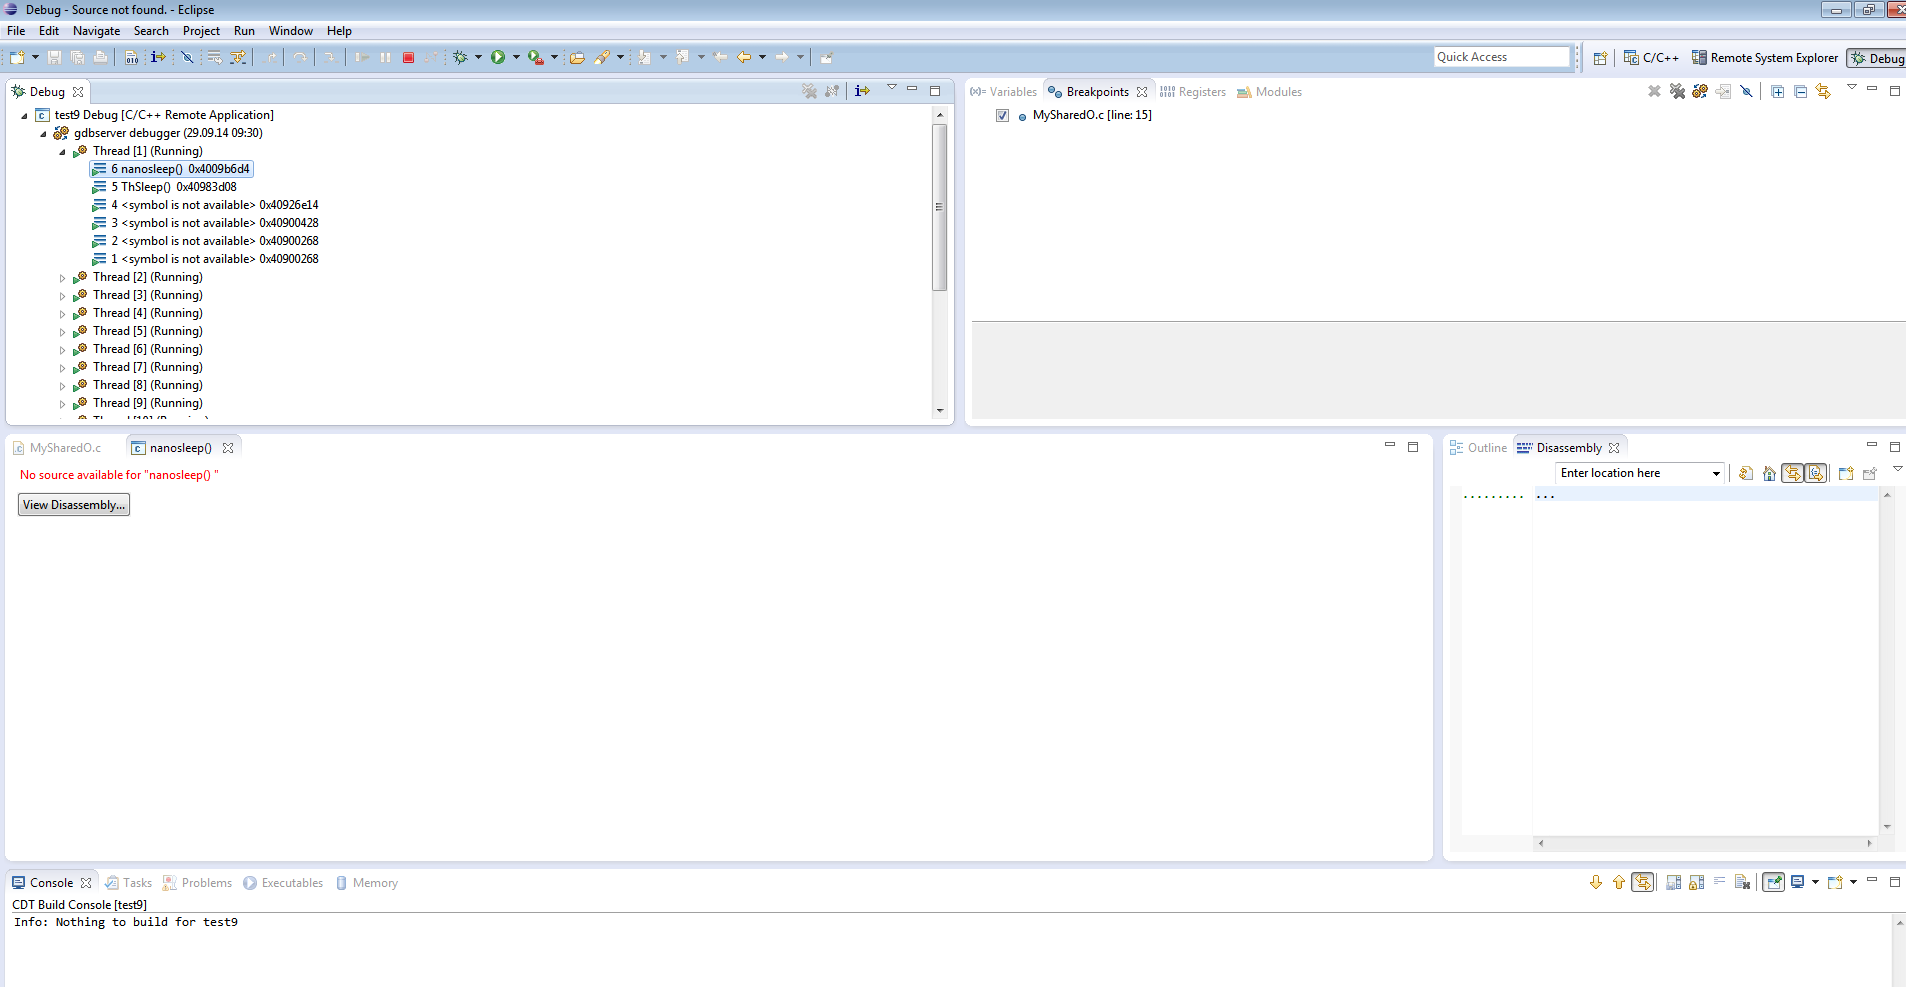Expand Thread [2] (Running)
The width and height of the screenshot is (1906, 987).
pyautogui.click(x=62, y=278)
